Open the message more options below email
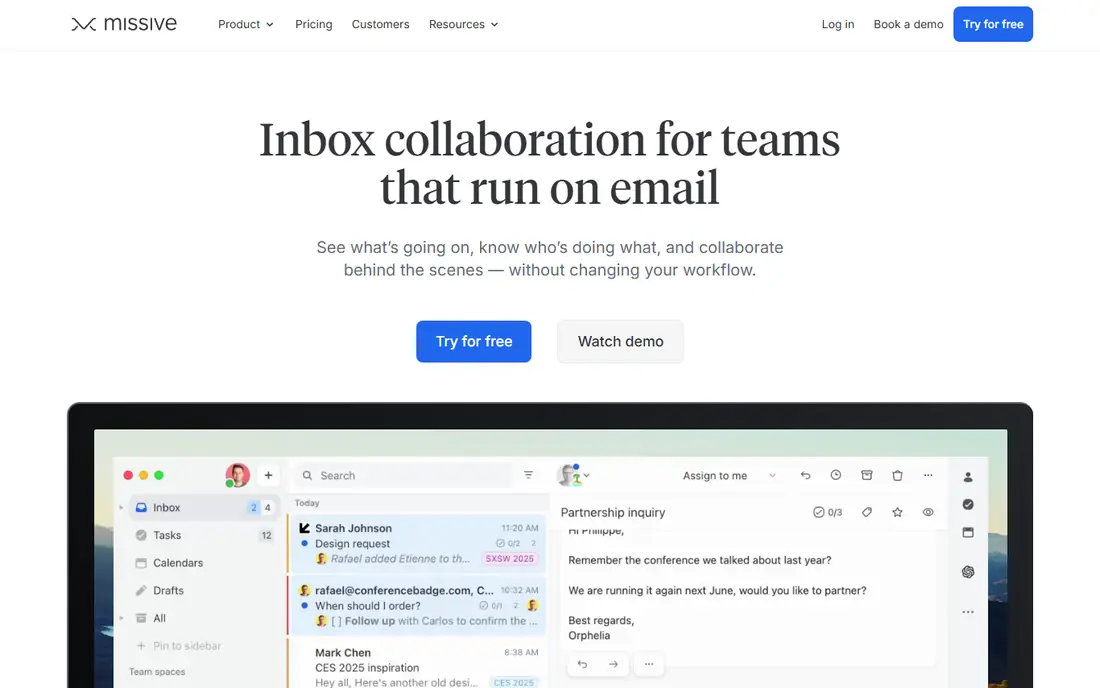The height and width of the screenshot is (688, 1100). (649, 663)
